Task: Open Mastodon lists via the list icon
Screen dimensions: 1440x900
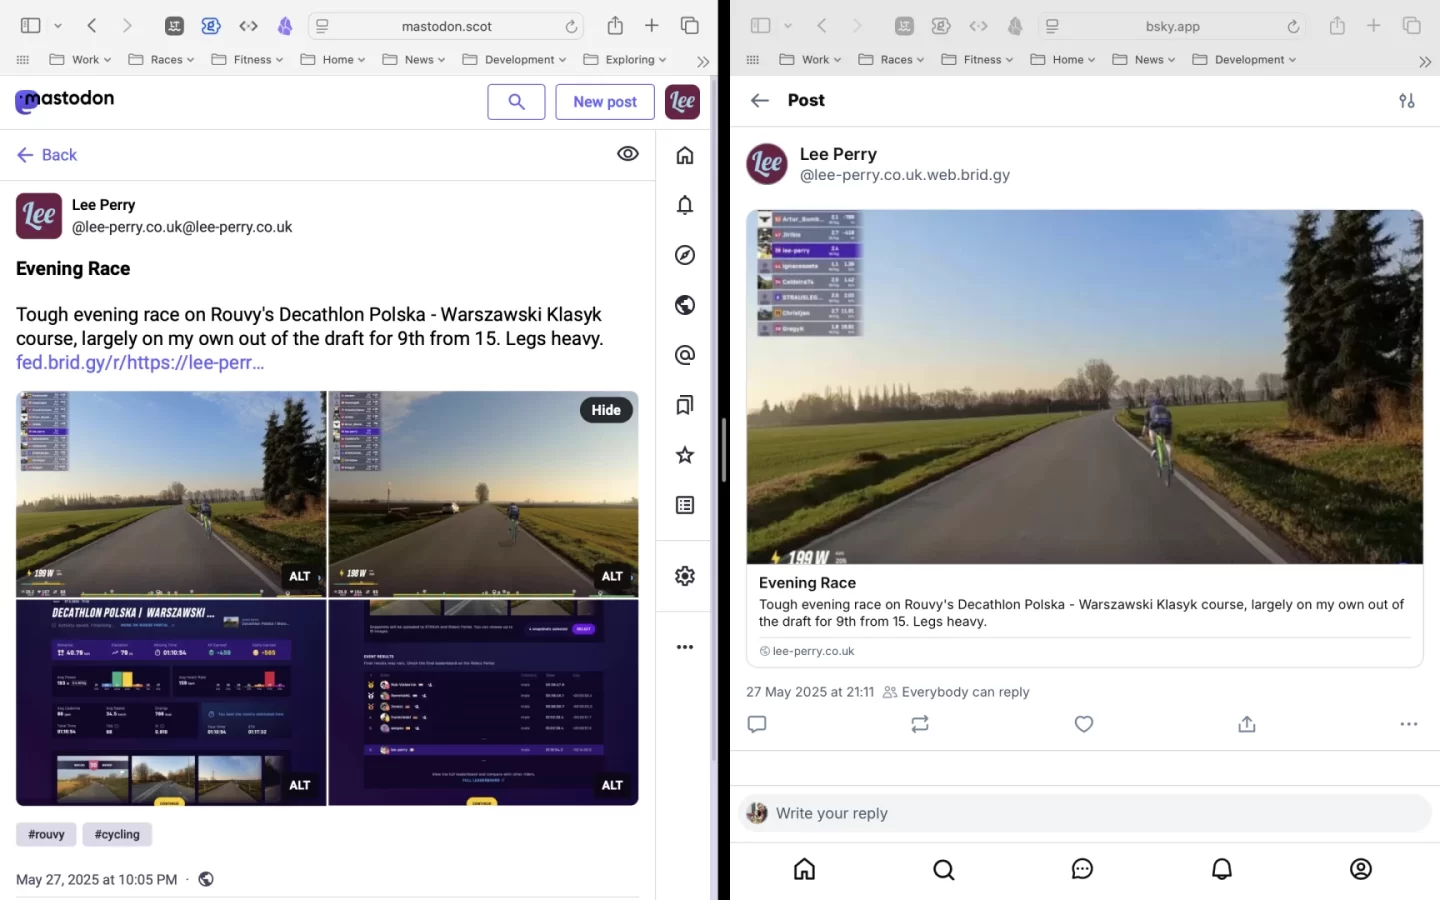Action: 684,505
